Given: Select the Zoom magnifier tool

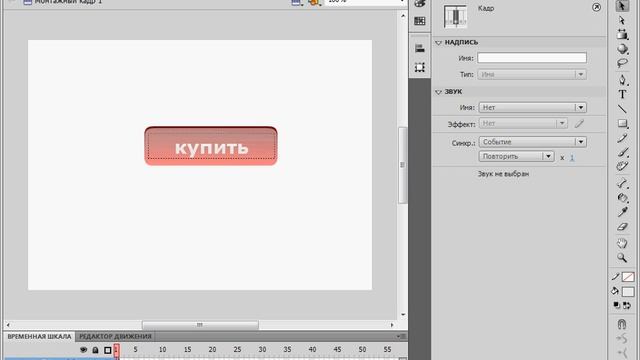Looking at the screenshot, I should click(x=622, y=258).
